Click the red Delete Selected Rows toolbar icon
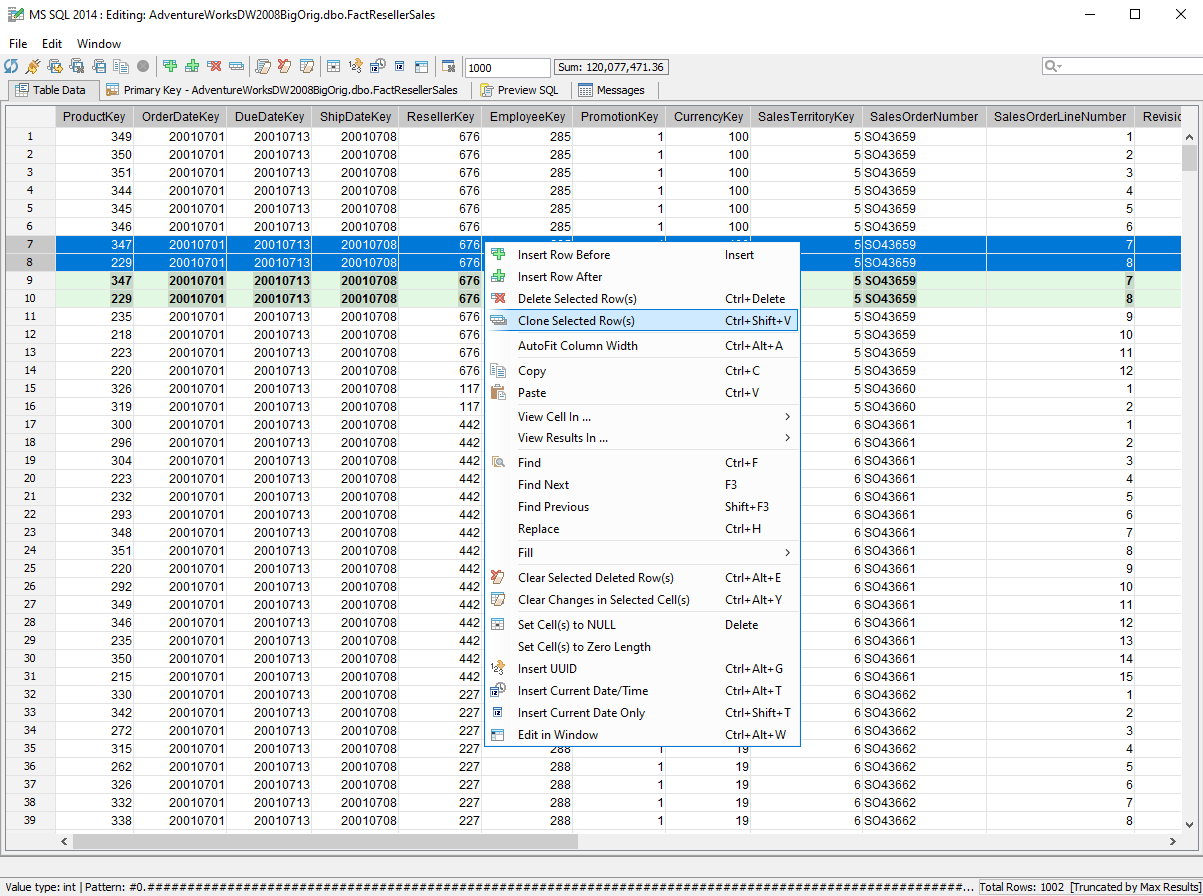Image resolution: width=1203 pixels, height=896 pixels. 214,66
